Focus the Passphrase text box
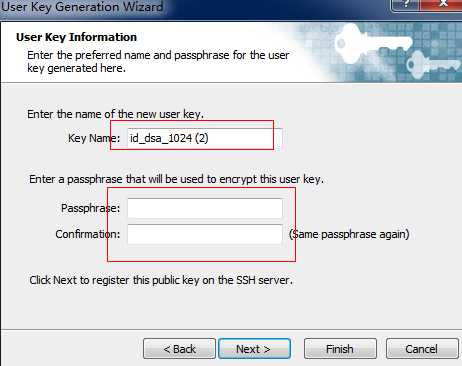 [205, 208]
